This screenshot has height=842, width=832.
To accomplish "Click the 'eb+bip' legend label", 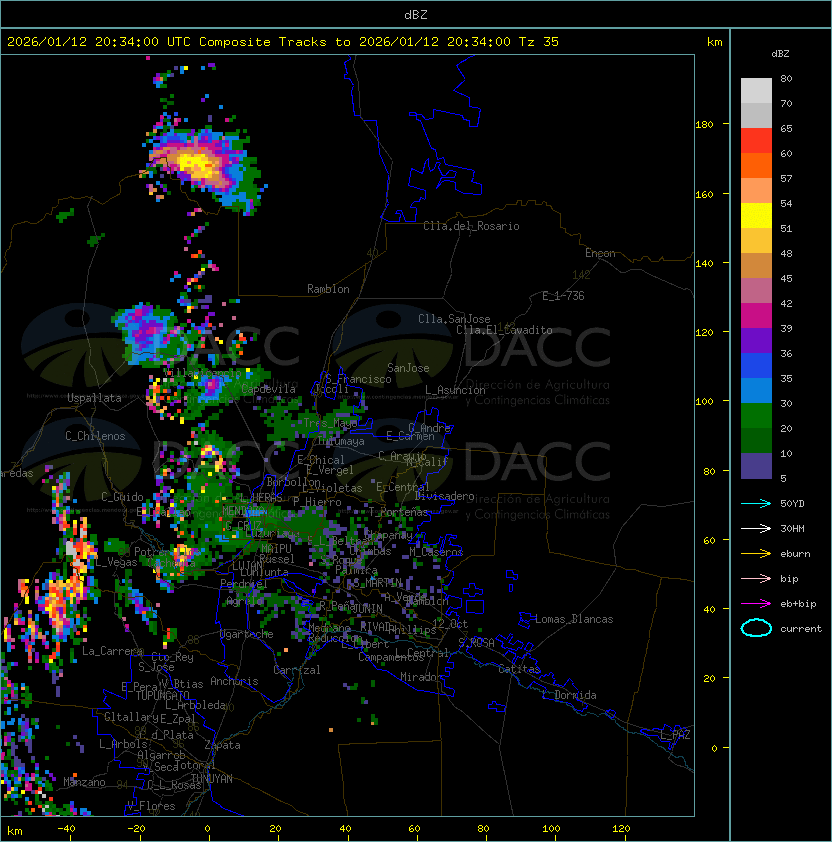I will coord(798,604).
